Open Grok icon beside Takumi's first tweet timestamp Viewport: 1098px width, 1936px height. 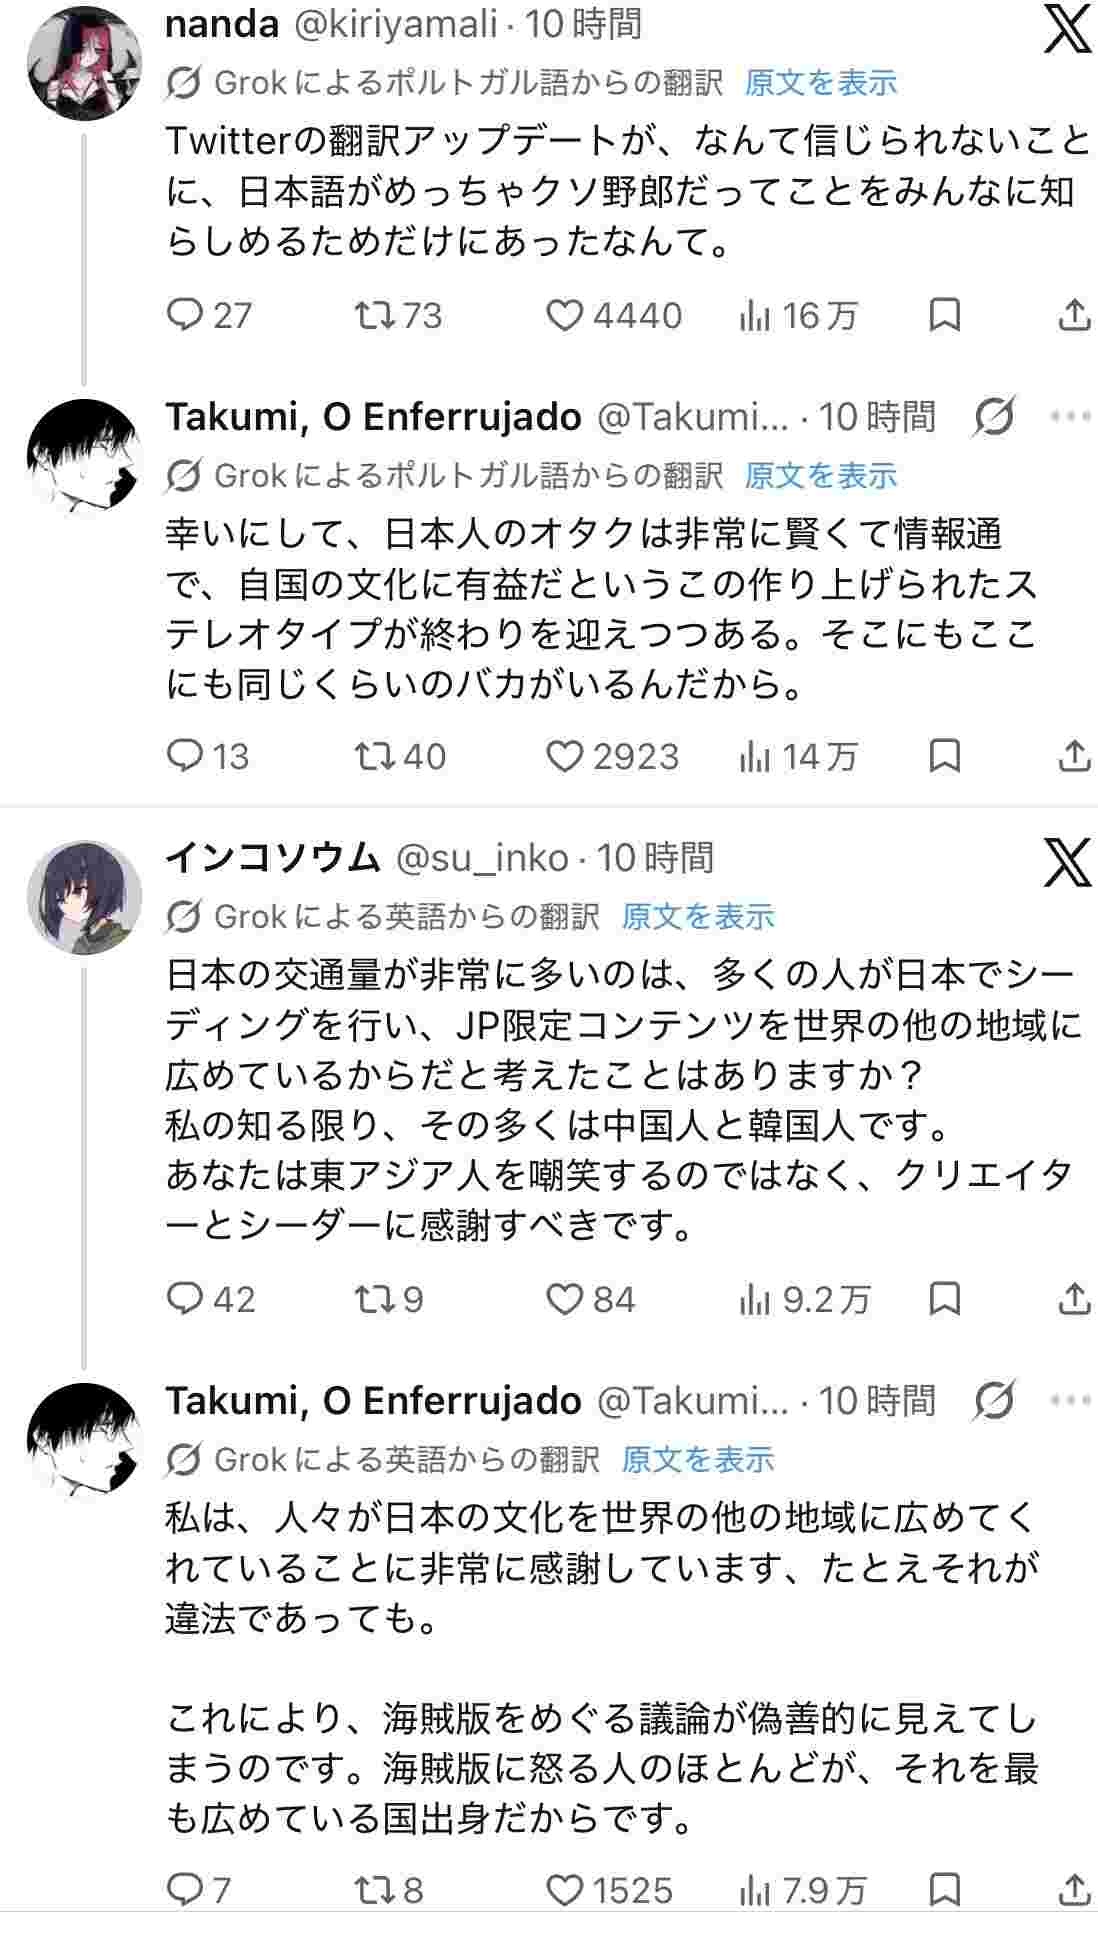point(993,417)
